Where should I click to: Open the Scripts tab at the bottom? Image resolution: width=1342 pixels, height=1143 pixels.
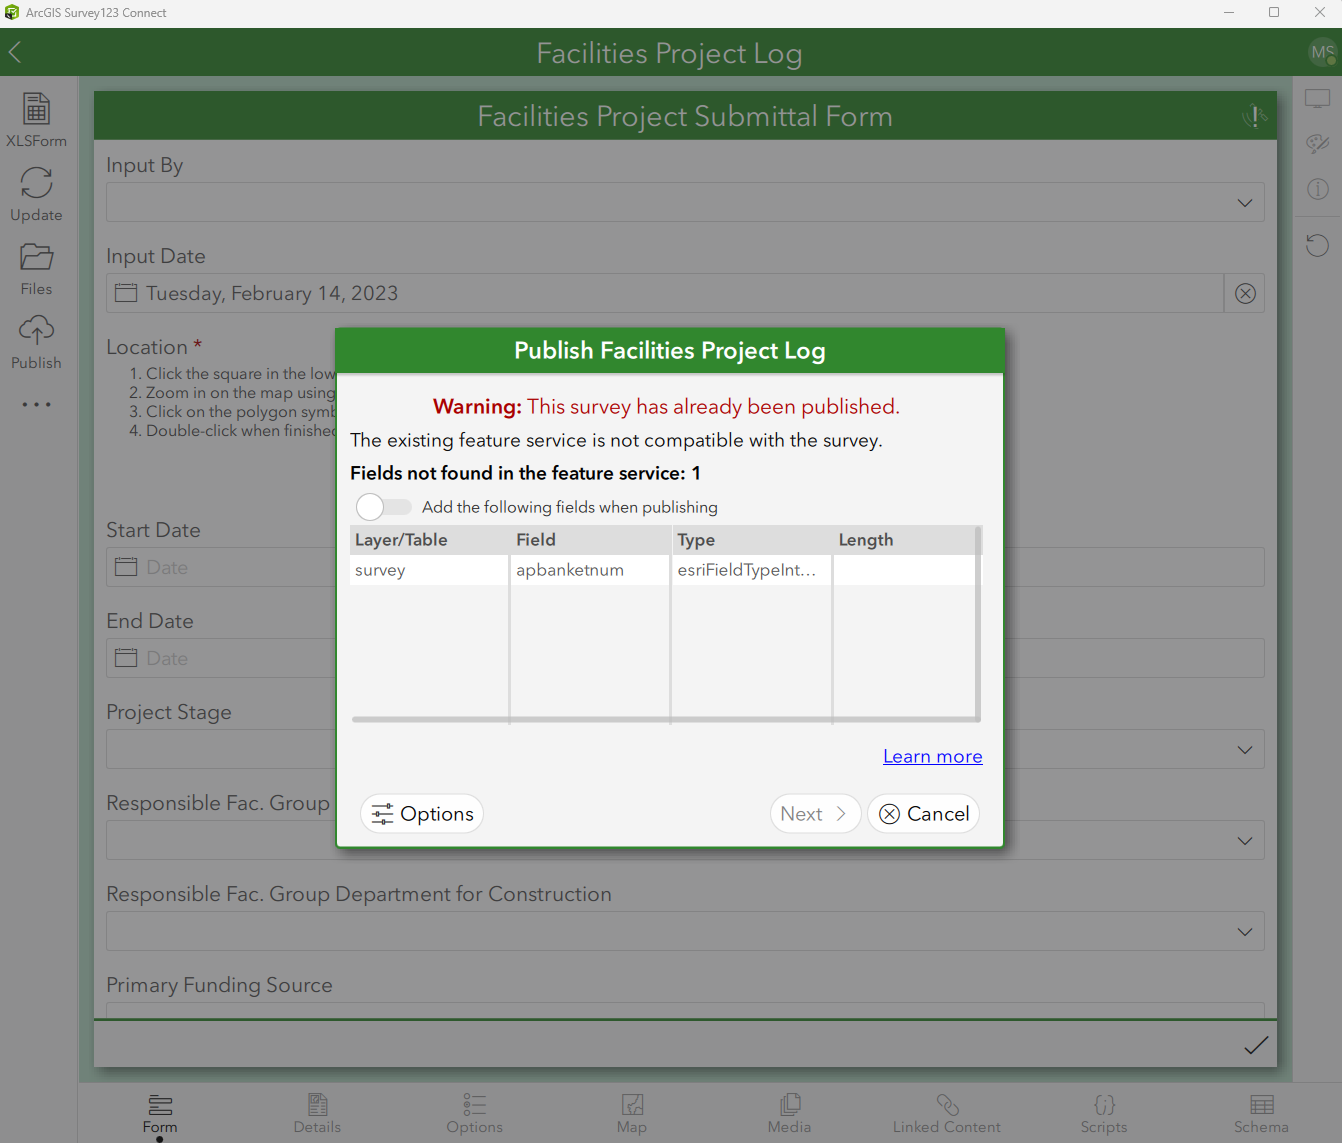point(1104,1112)
